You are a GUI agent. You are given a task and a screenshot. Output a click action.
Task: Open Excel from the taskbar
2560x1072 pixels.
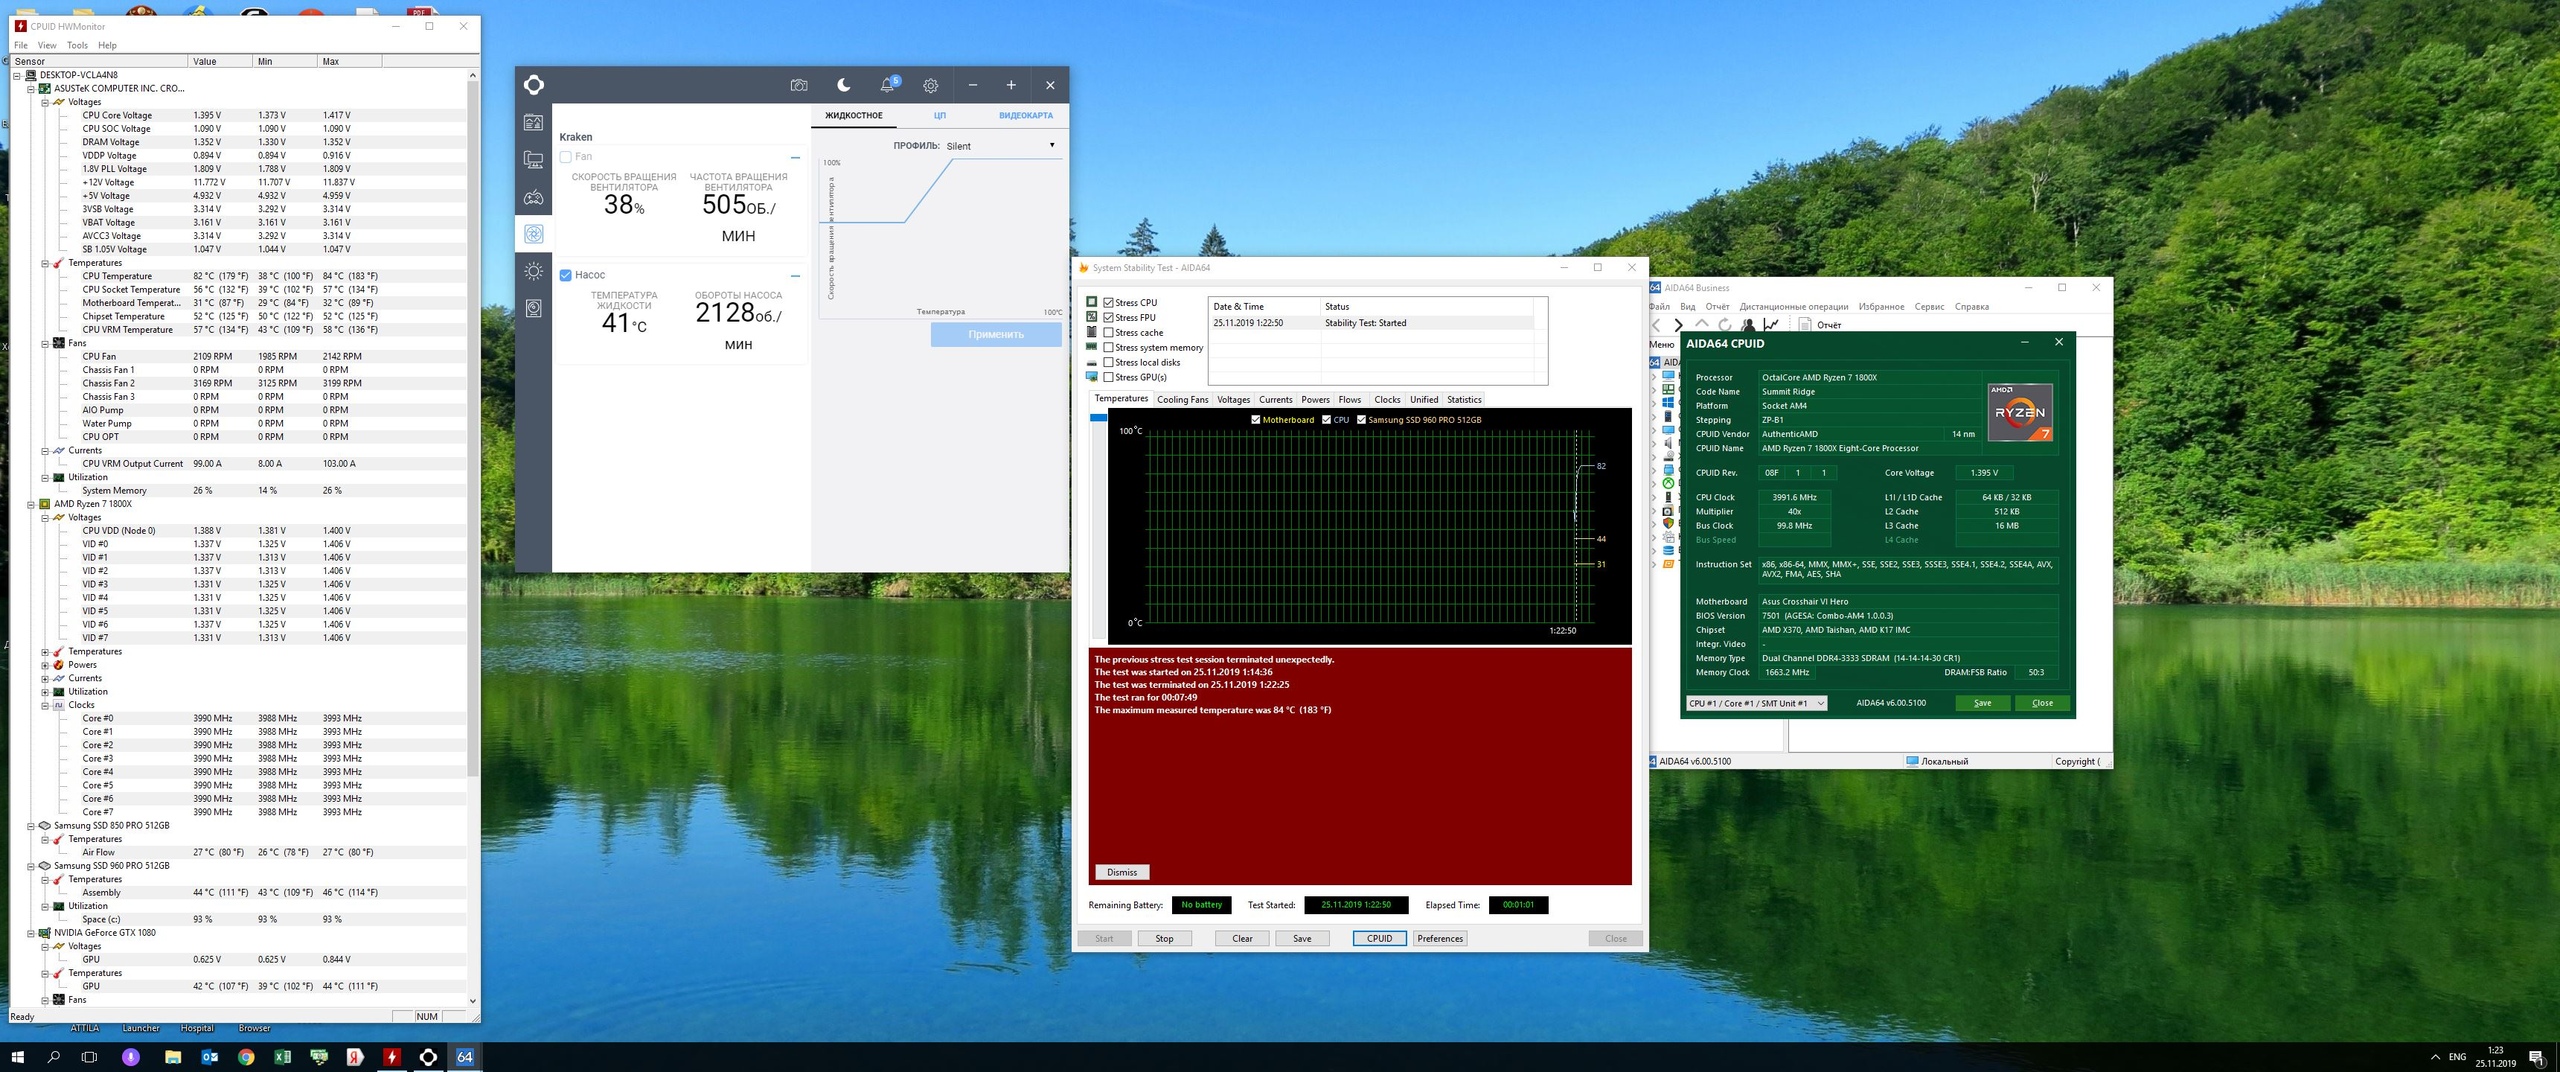click(x=282, y=1057)
